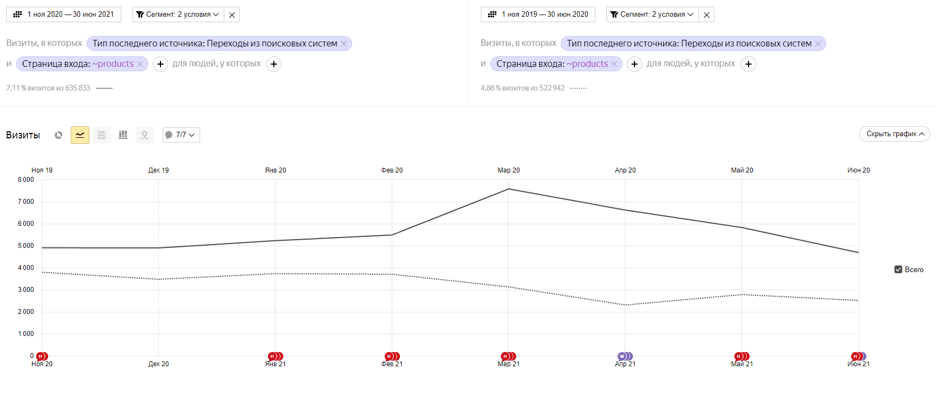Screen dimensions: 936x394
Task: Click the purple annotation marker at Апр 21
Action: [x=624, y=356]
